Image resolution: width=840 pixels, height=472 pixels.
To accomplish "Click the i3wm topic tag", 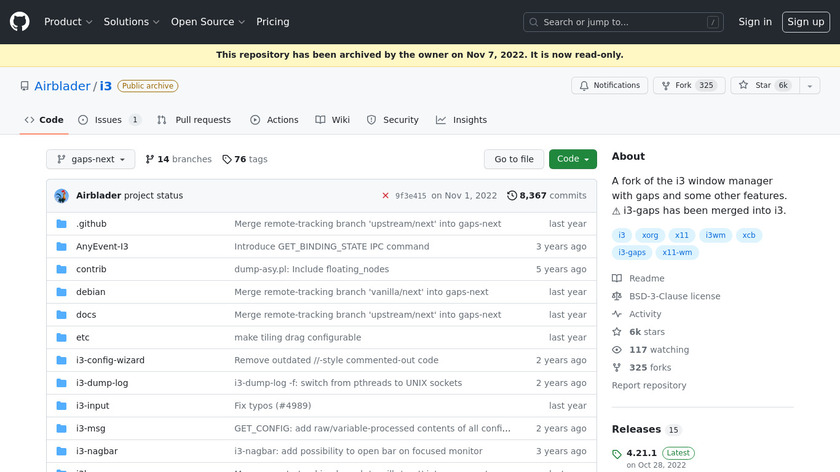I will tap(715, 235).
